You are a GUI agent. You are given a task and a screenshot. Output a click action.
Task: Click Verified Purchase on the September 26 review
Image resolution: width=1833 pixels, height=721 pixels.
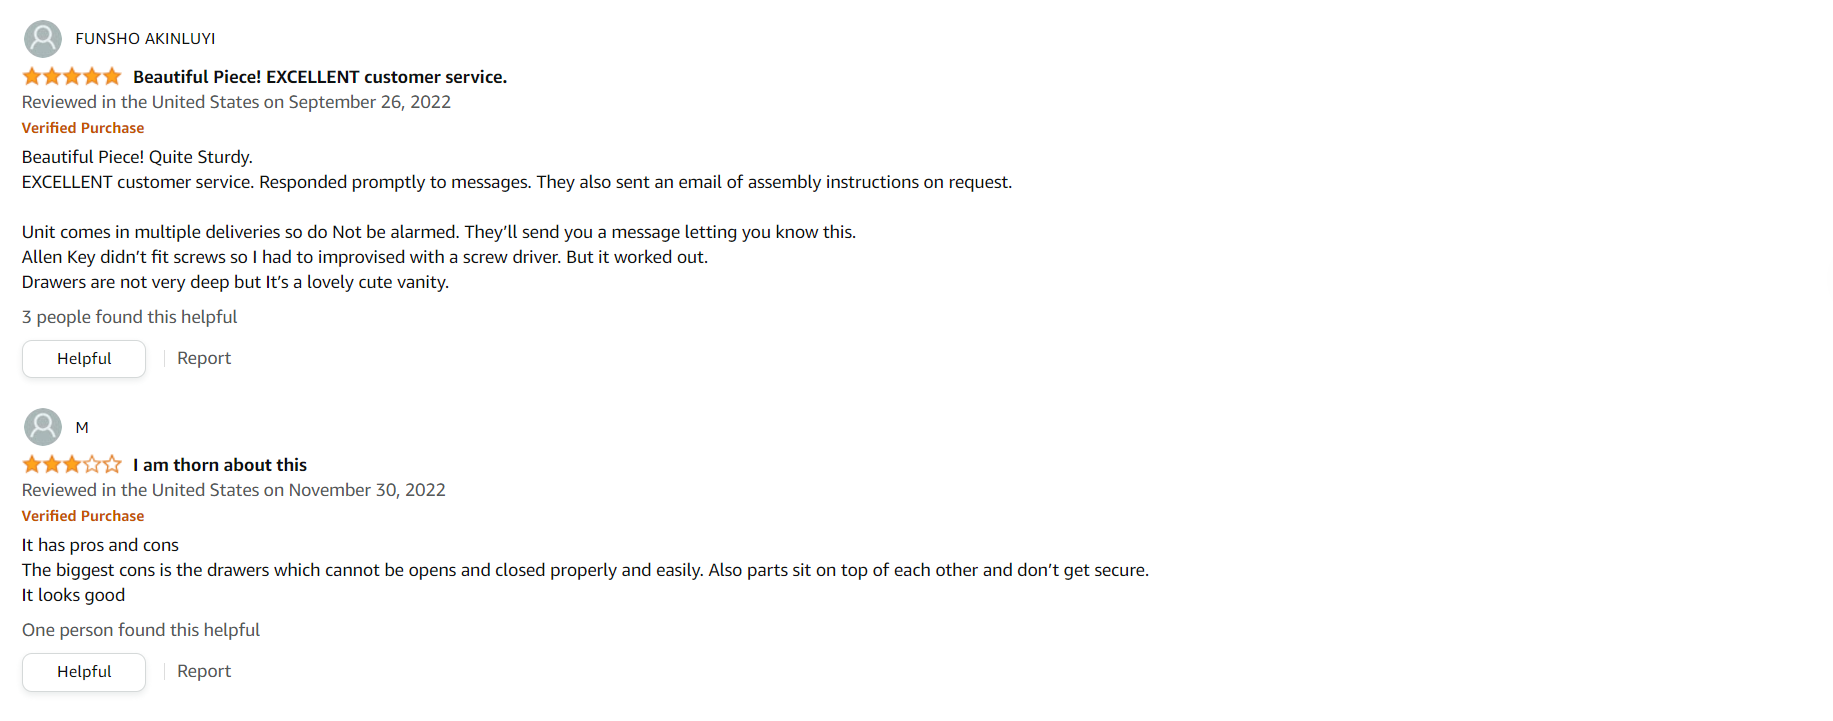tap(83, 128)
